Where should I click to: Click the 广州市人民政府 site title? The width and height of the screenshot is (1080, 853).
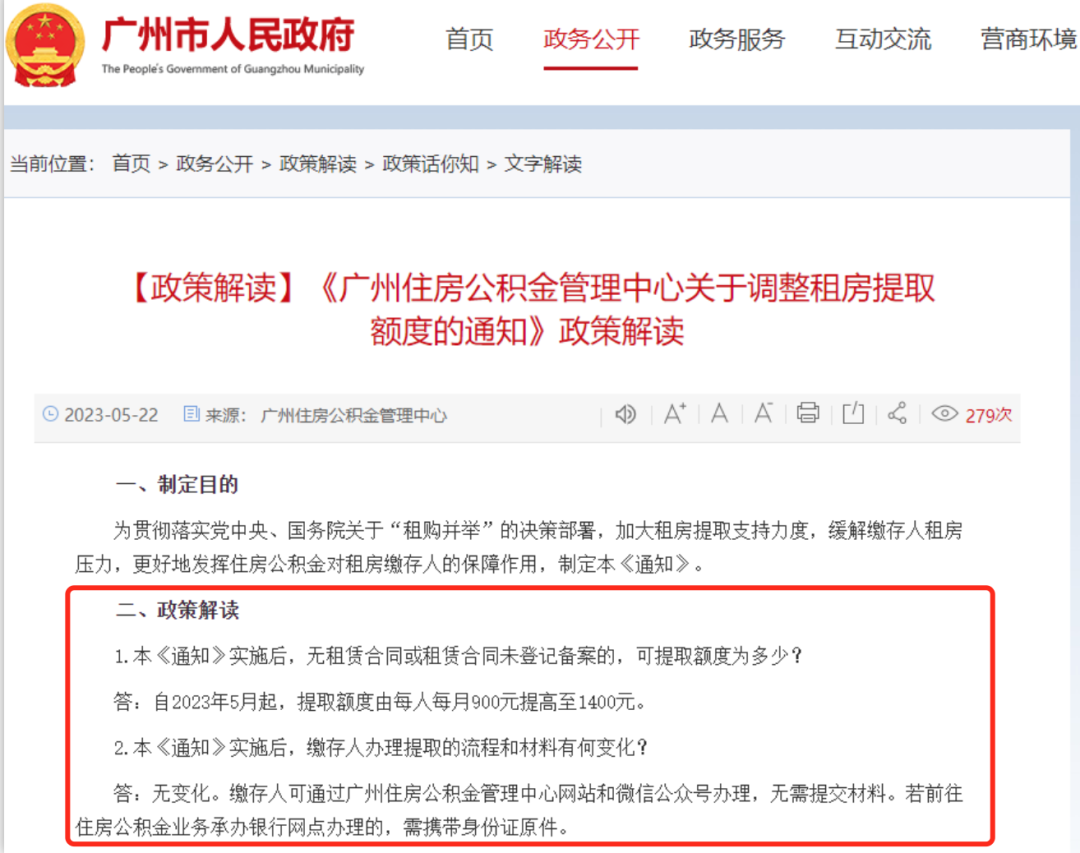click(229, 34)
